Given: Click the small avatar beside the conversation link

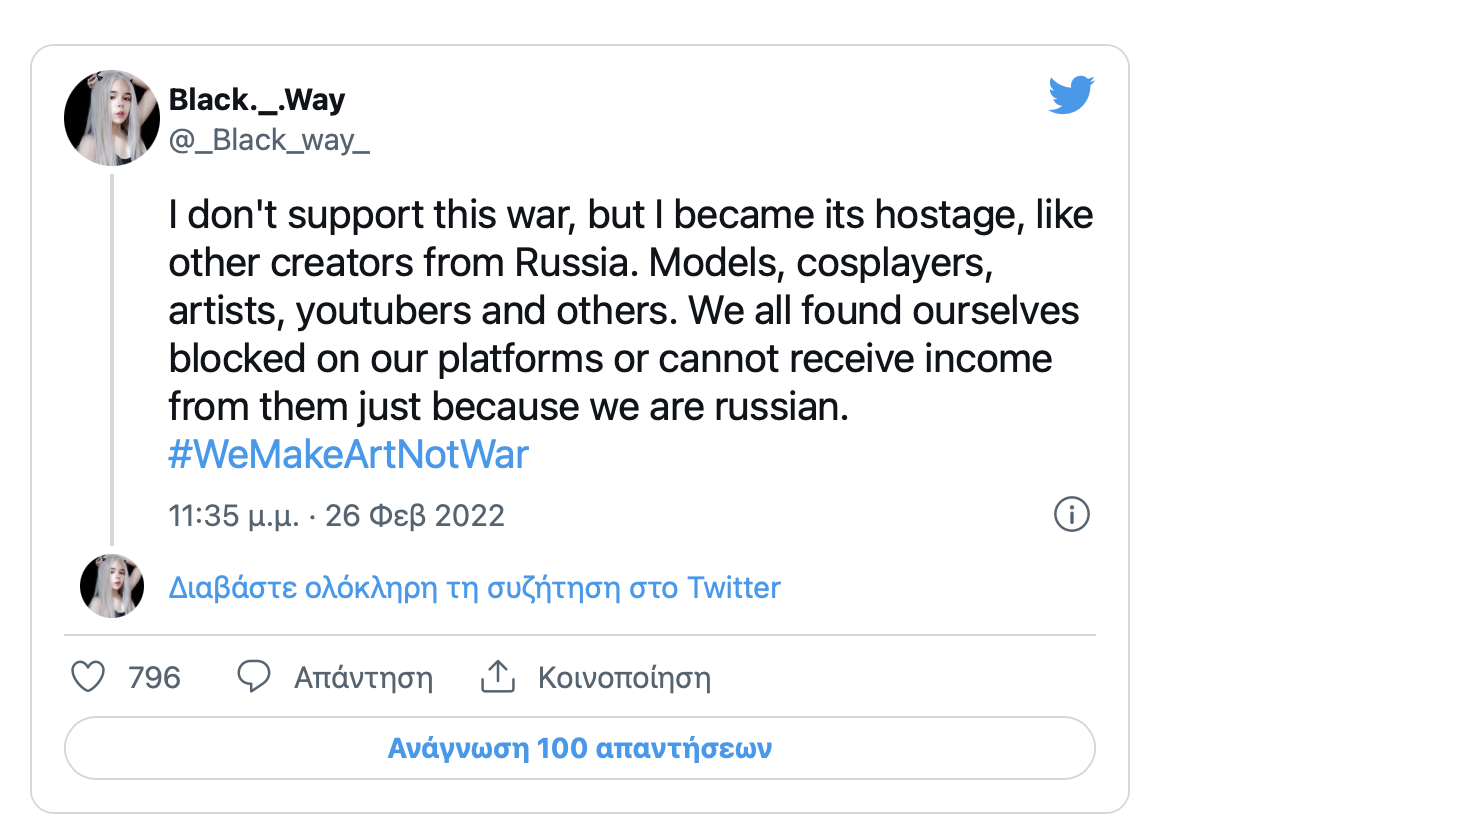Looking at the screenshot, I should tap(112, 586).
